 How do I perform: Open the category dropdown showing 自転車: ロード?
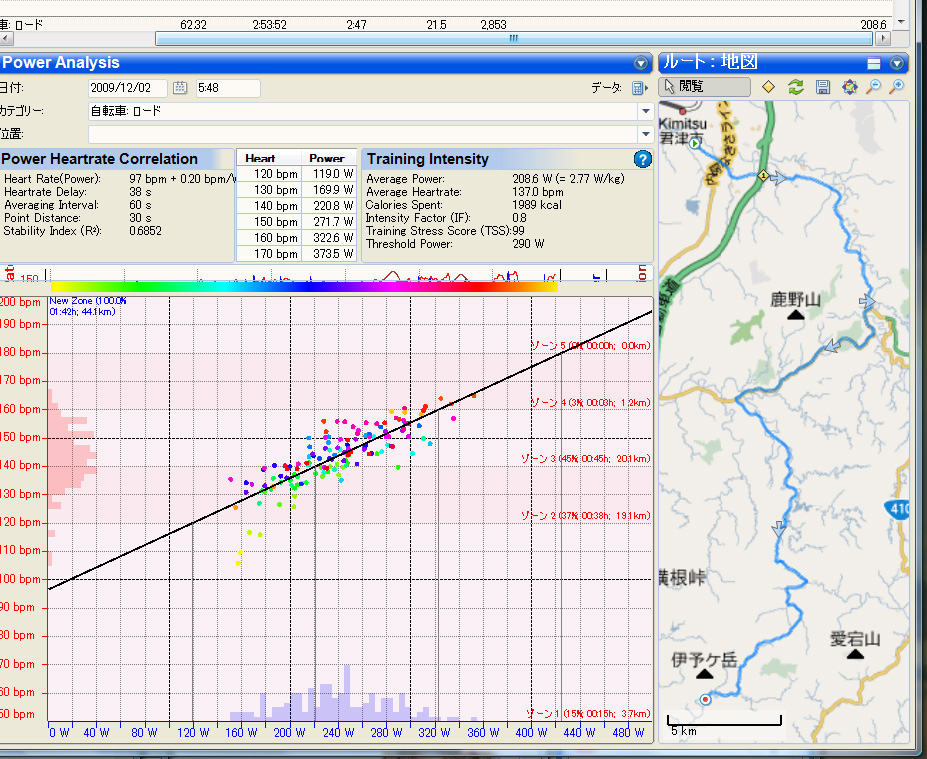click(x=645, y=111)
